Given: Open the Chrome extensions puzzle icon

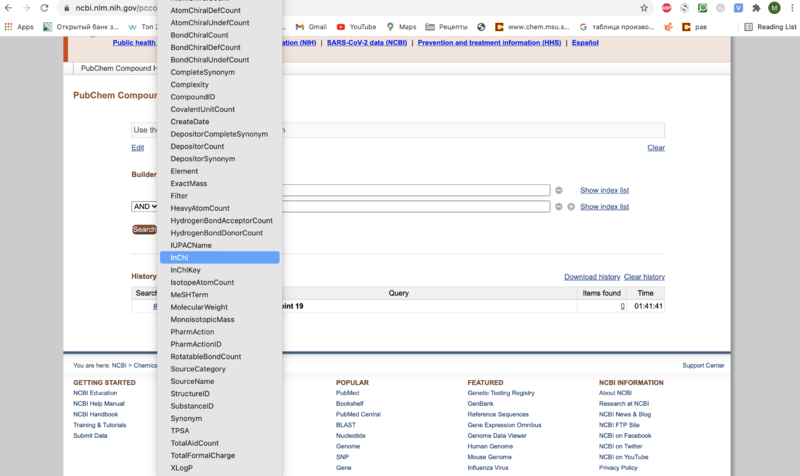Looking at the screenshot, I should pyautogui.click(x=756, y=8).
